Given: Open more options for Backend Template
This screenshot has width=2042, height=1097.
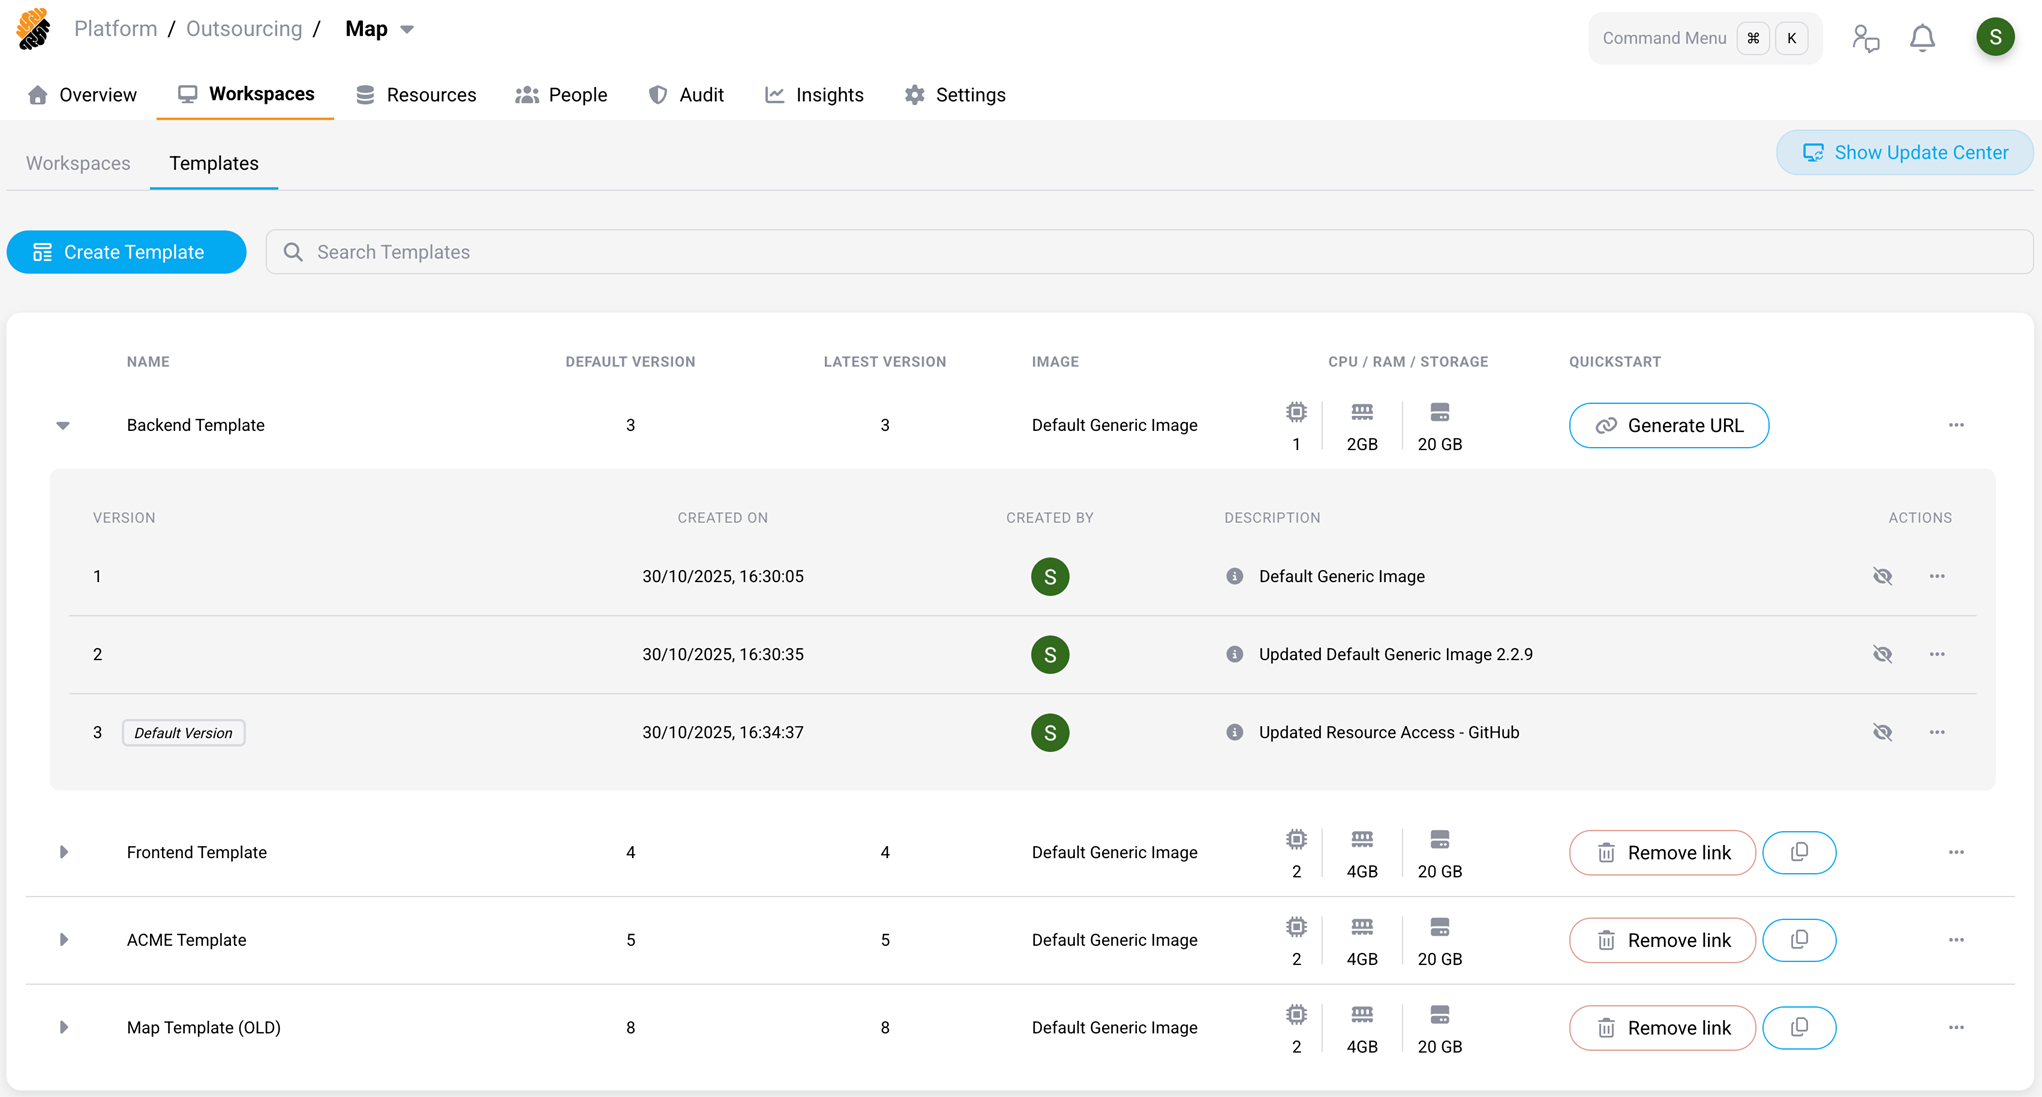Looking at the screenshot, I should pyautogui.click(x=1956, y=425).
